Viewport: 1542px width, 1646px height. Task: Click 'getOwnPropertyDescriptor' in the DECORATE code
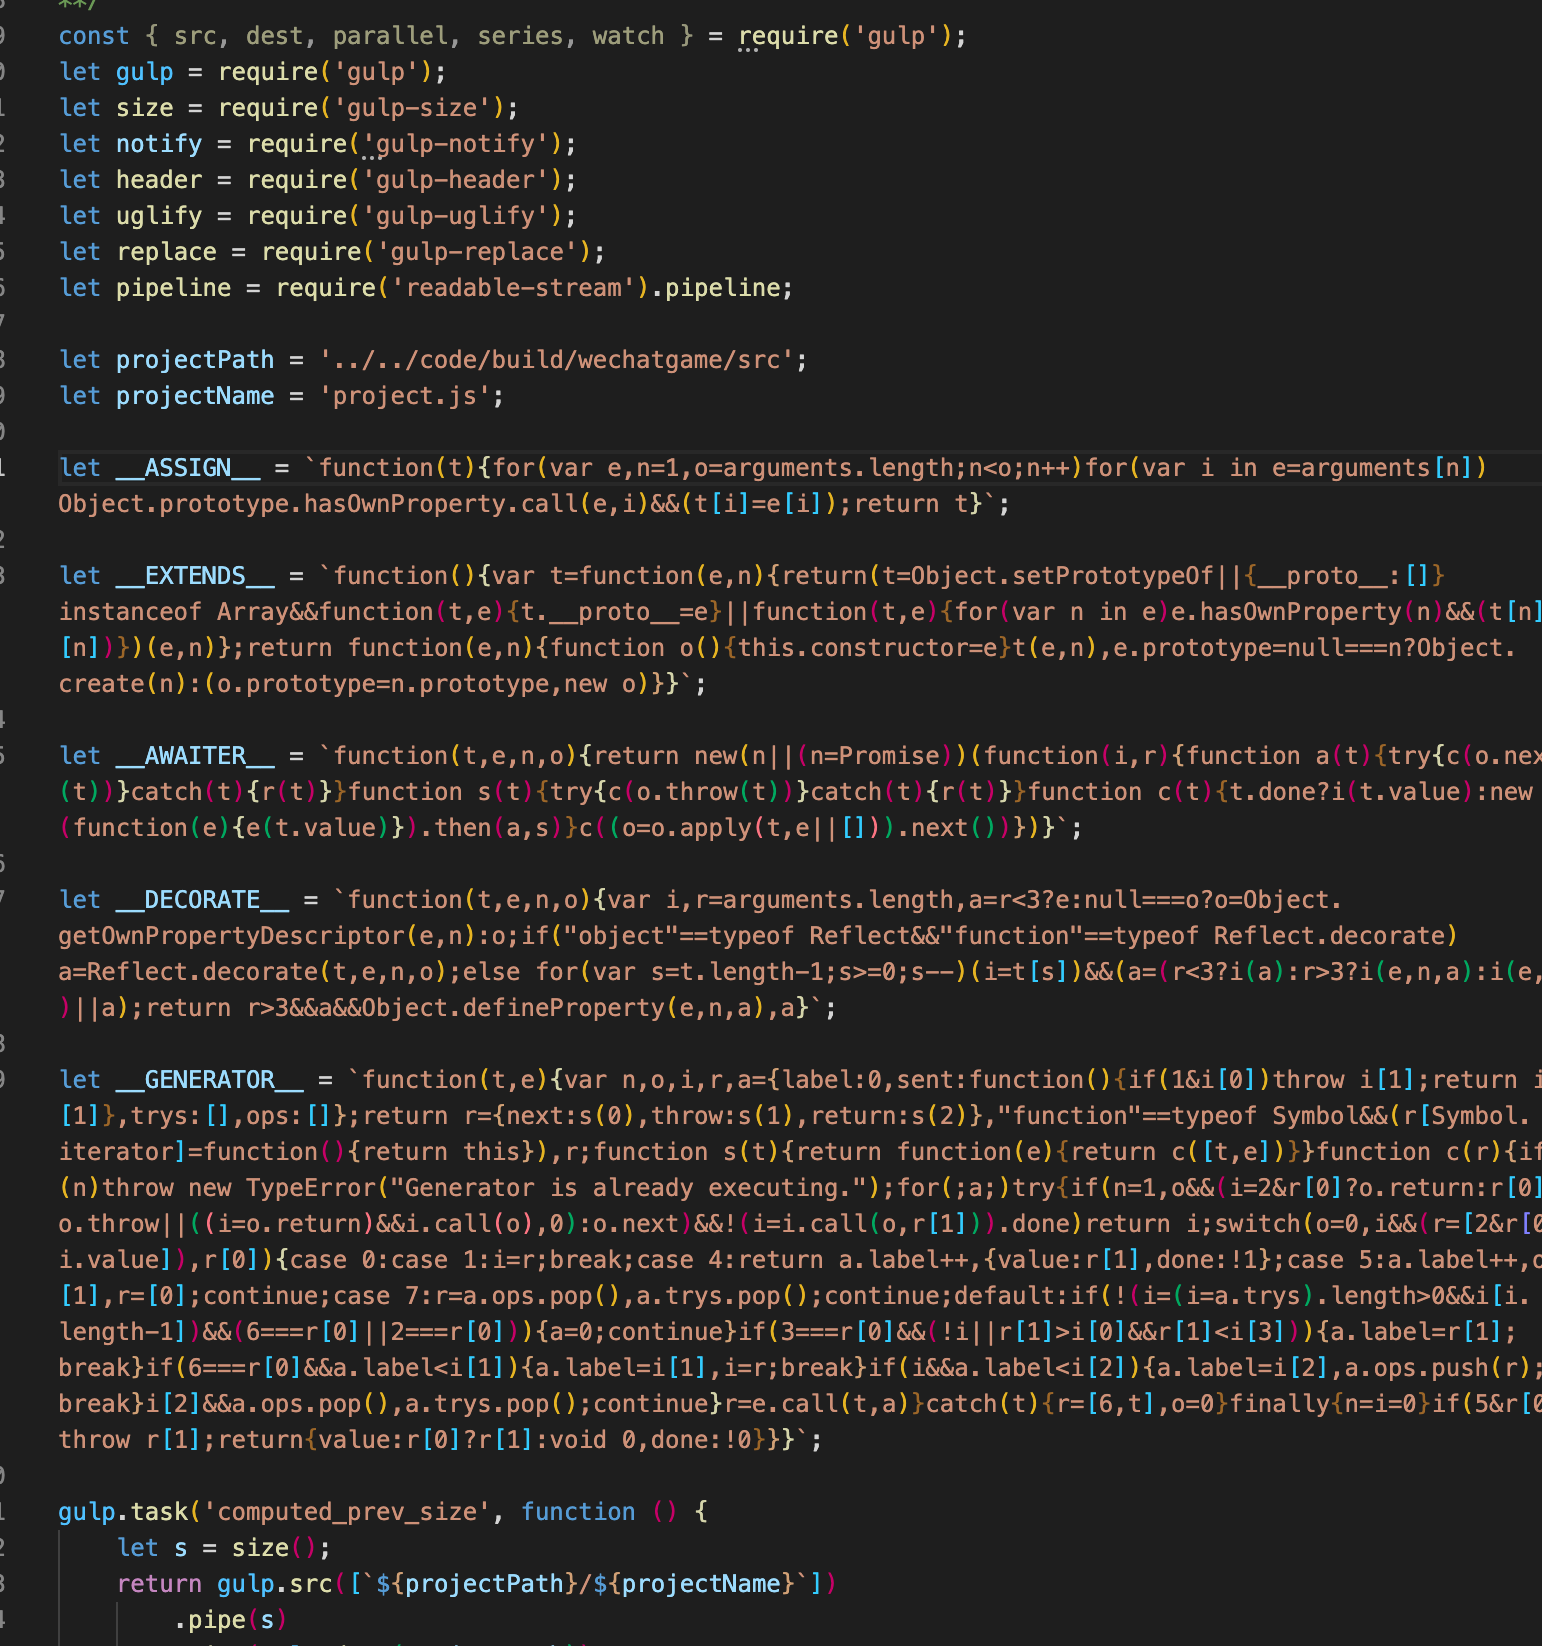tap(232, 936)
